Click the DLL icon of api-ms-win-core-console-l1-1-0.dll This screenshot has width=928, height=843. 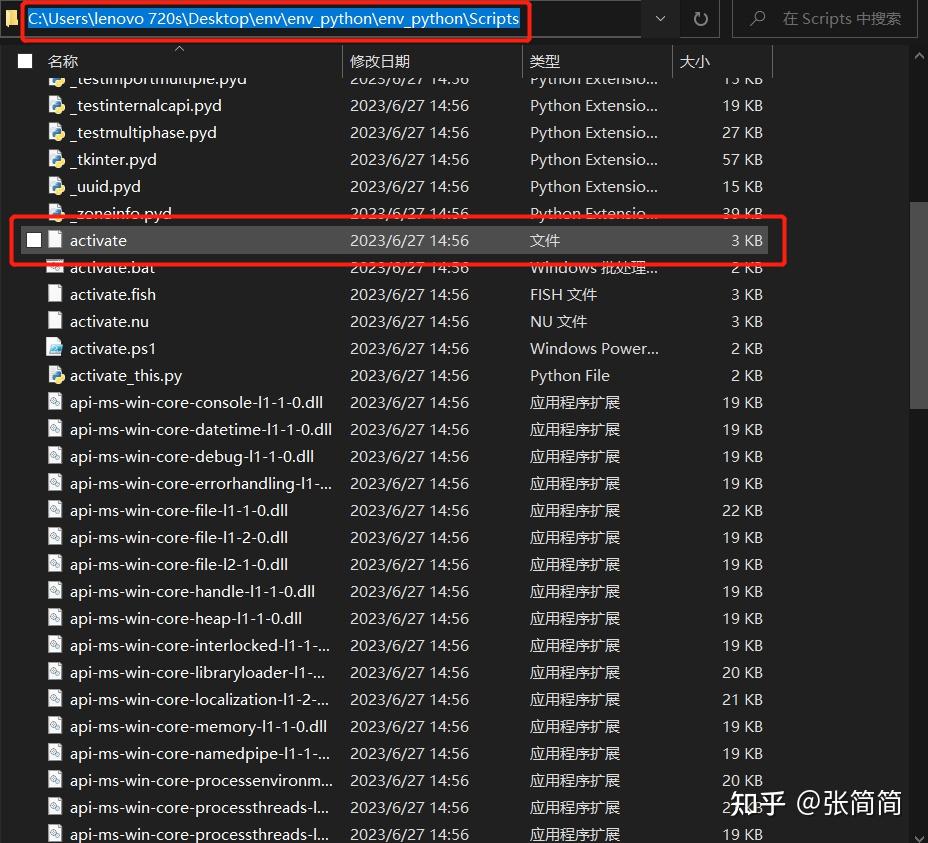tap(55, 402)
